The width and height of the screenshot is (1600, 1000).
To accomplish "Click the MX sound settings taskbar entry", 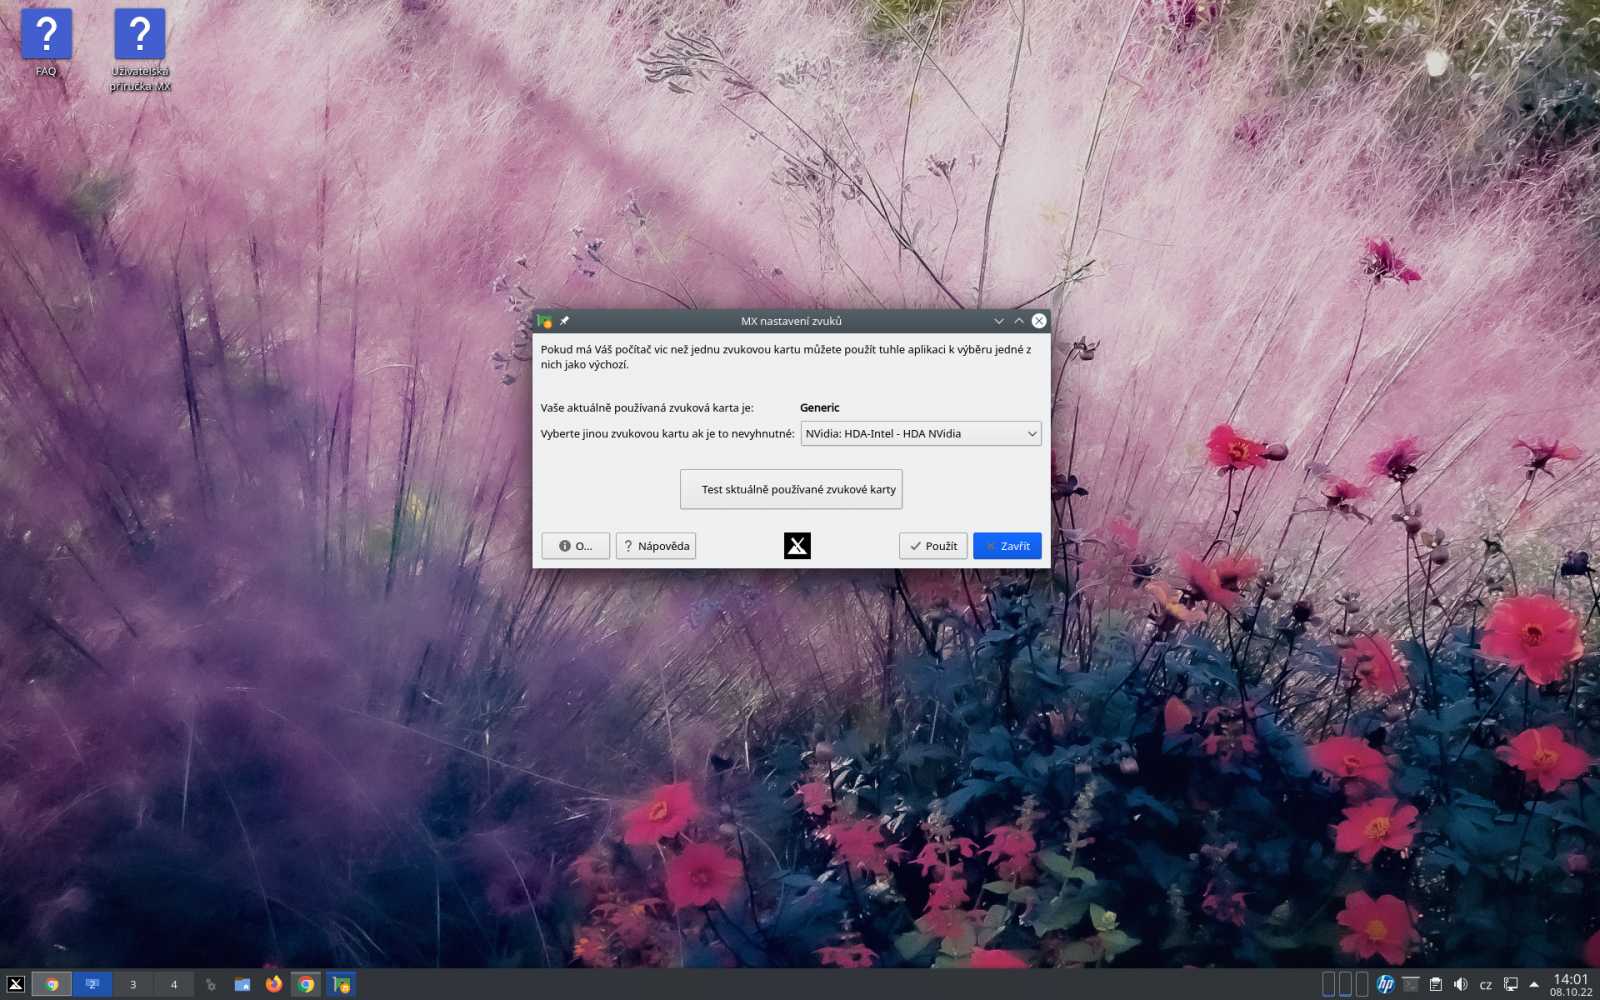I will pos(341,984).
